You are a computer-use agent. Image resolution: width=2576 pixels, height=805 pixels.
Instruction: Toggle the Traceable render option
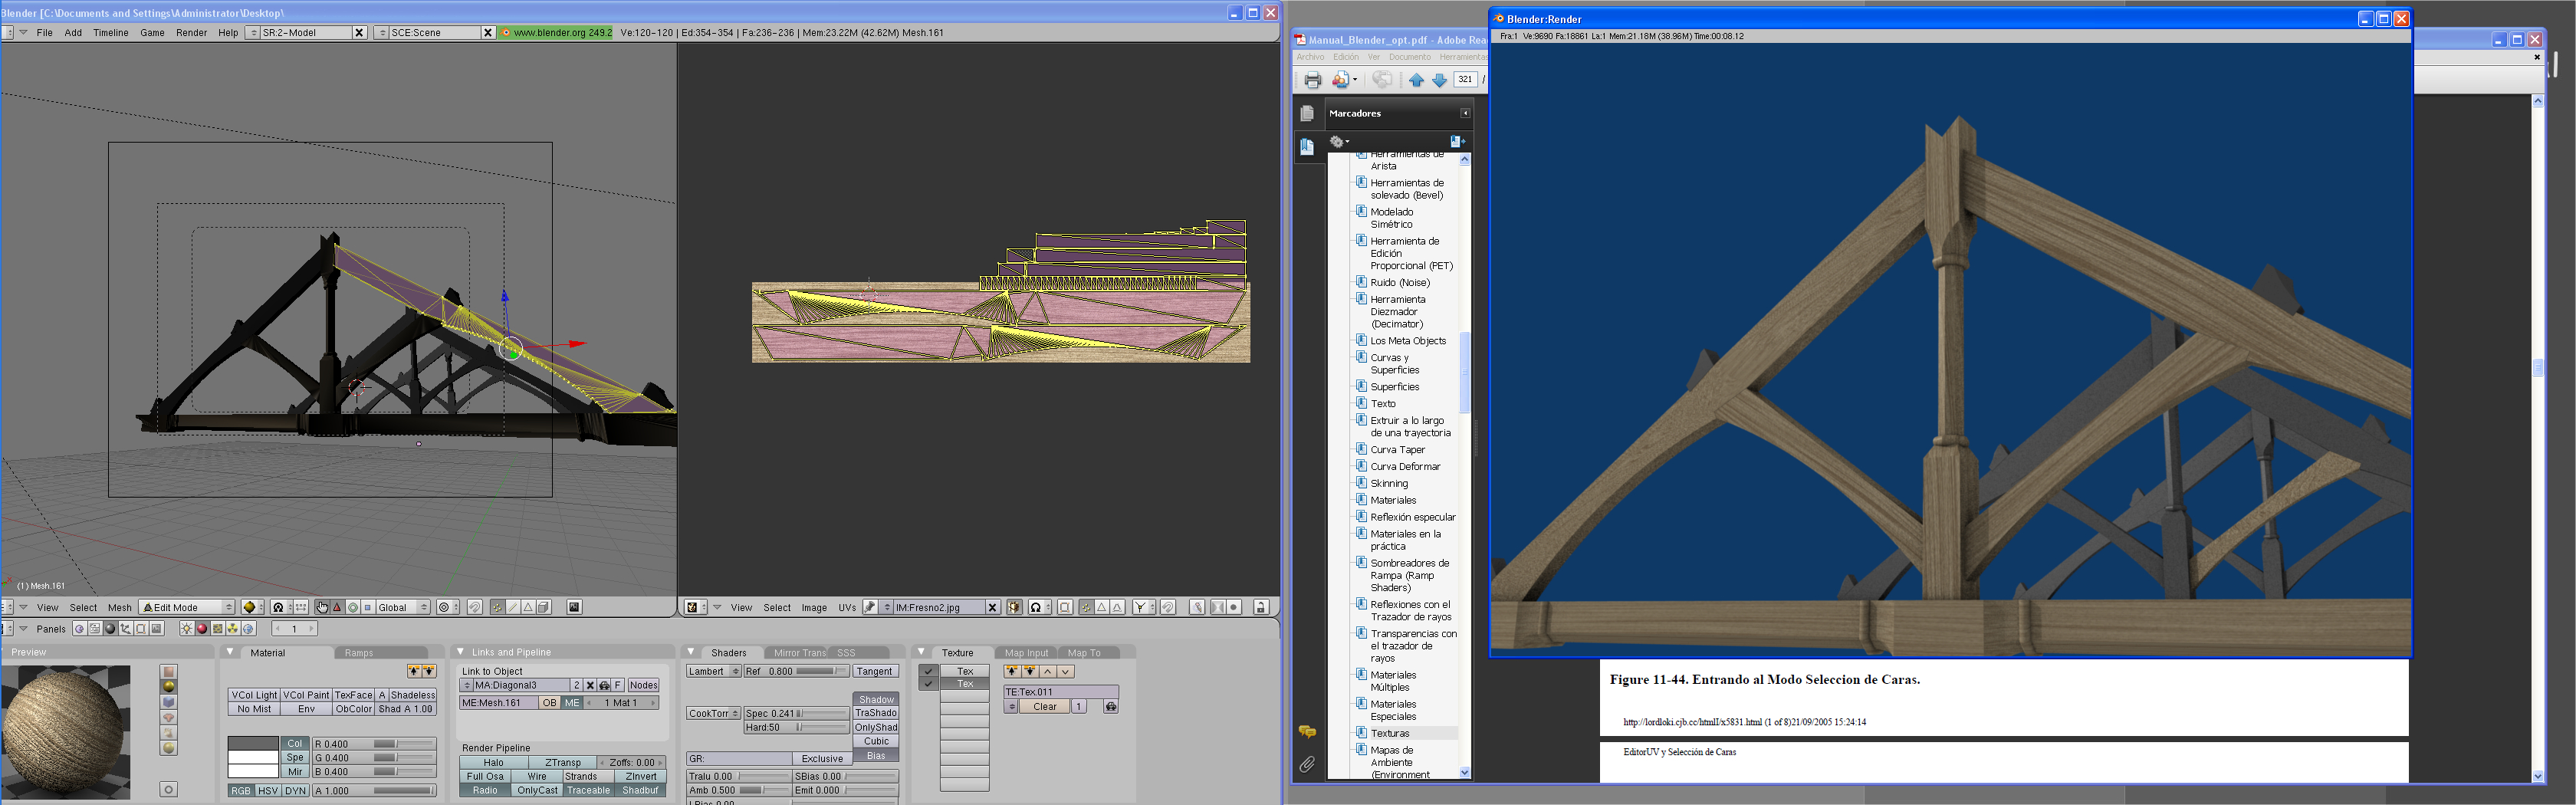pyautogui.click(x=588, y=791)
